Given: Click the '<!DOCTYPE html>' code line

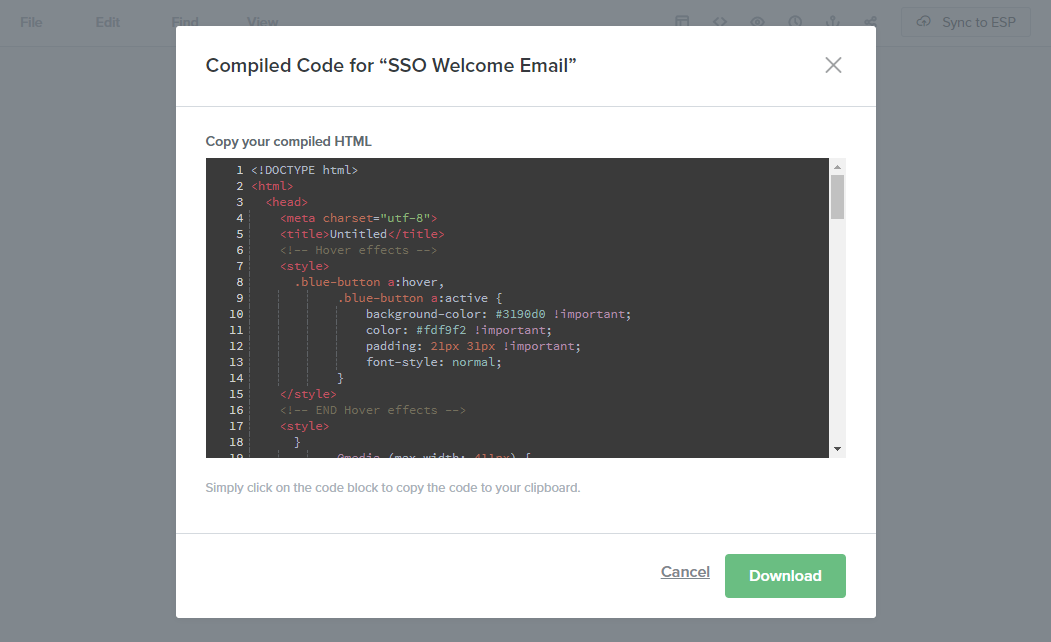Looking at the screenshot, I should (x=304, y=170).
